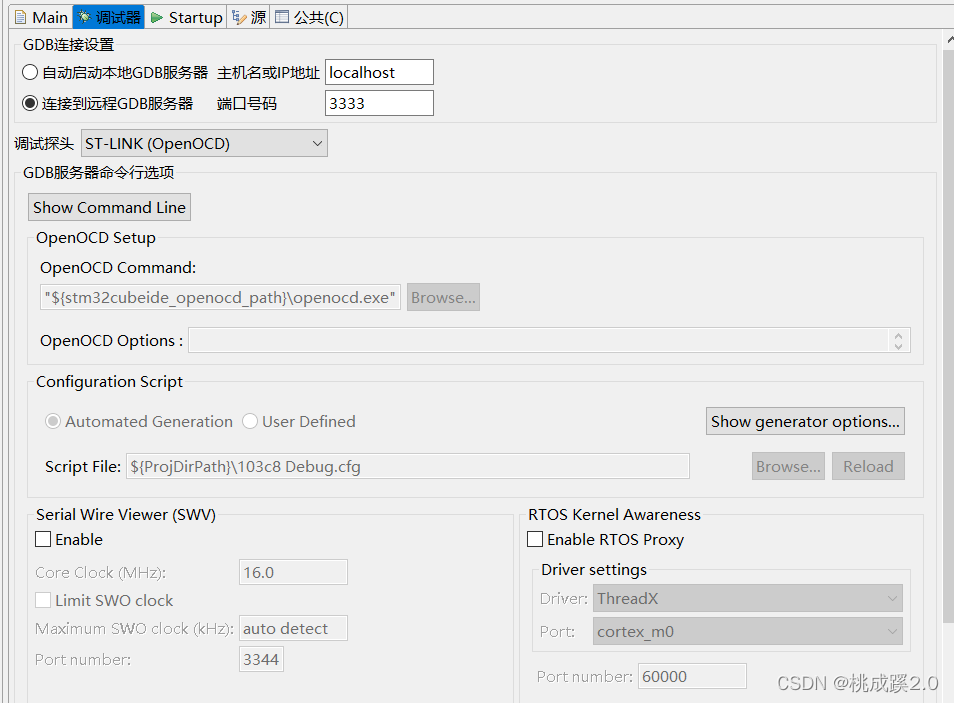The height and width of the screenshot is (703, 954).
Task: Click Browse next to OpenOCD Command
Action: [x=443, y=298]
